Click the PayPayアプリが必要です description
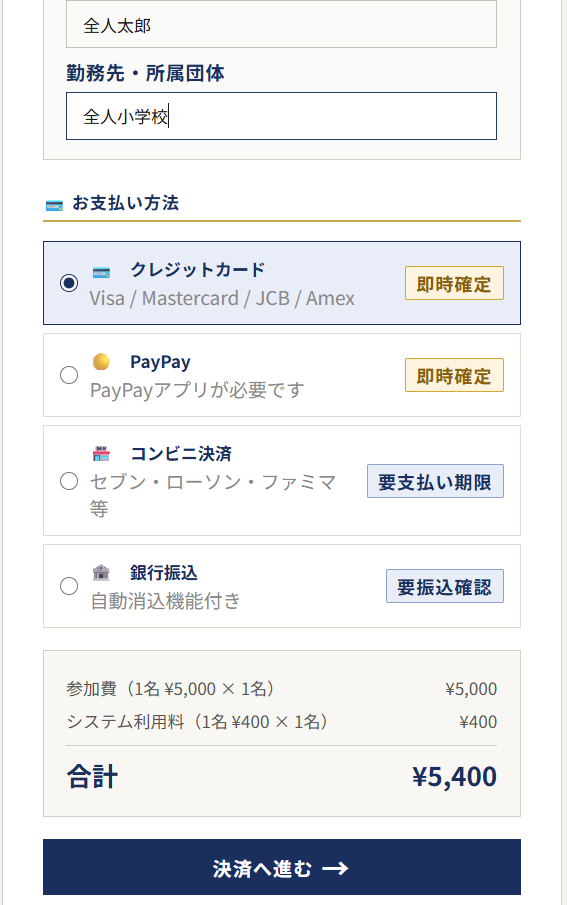The width and height of the screenshot is (567, 905). [197, 390]
